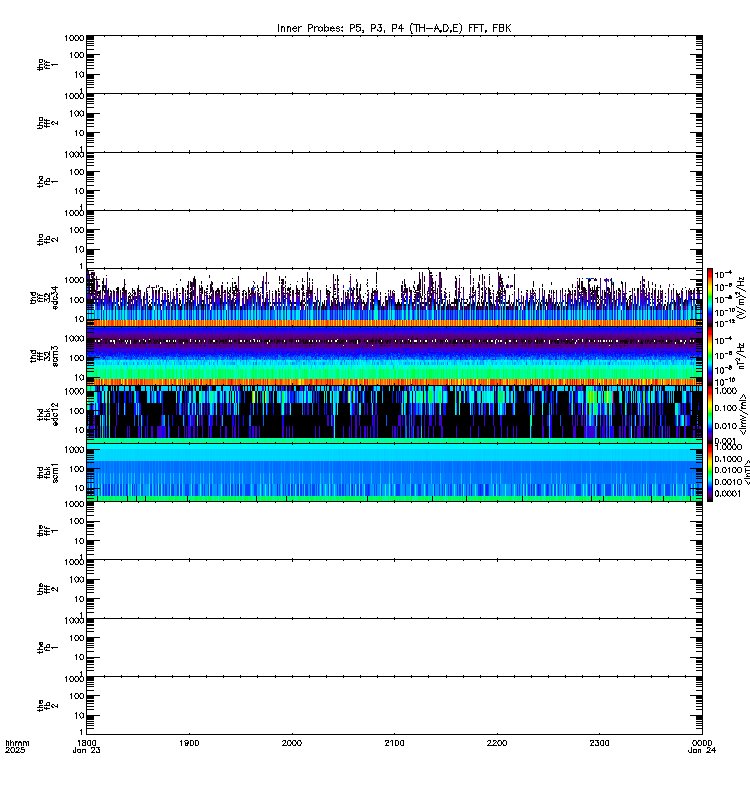Click inside the thd fbk scm1 spectrogram
This screenshot has width=750, height=800.
(x=394, y=472)
